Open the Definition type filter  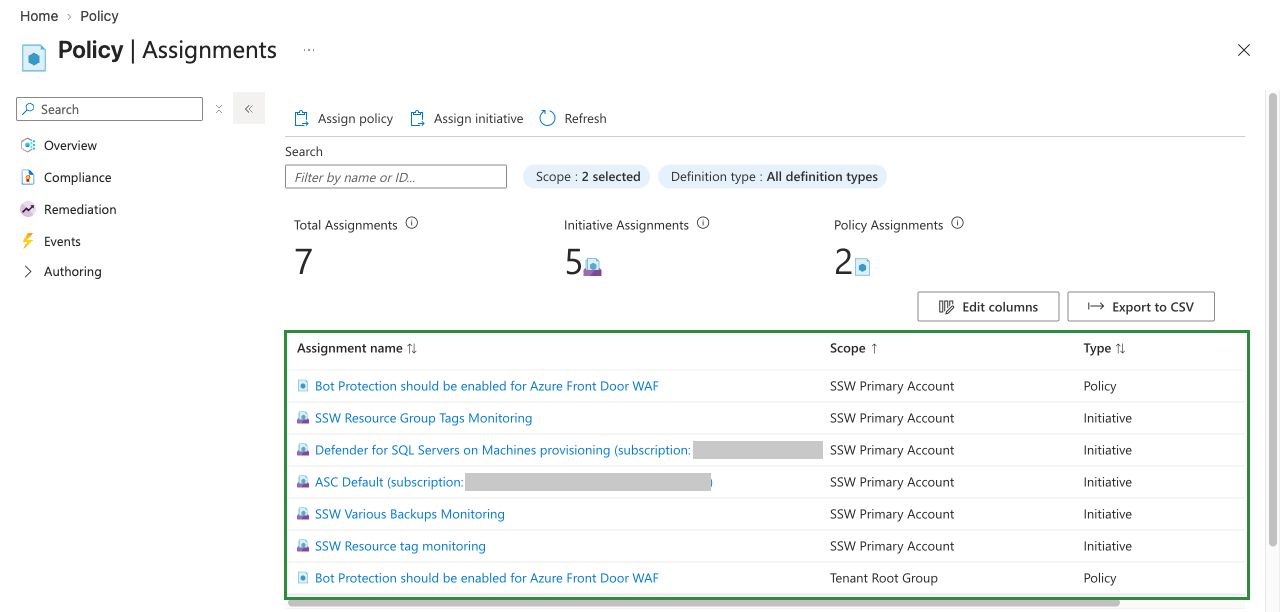coord(773,177)
